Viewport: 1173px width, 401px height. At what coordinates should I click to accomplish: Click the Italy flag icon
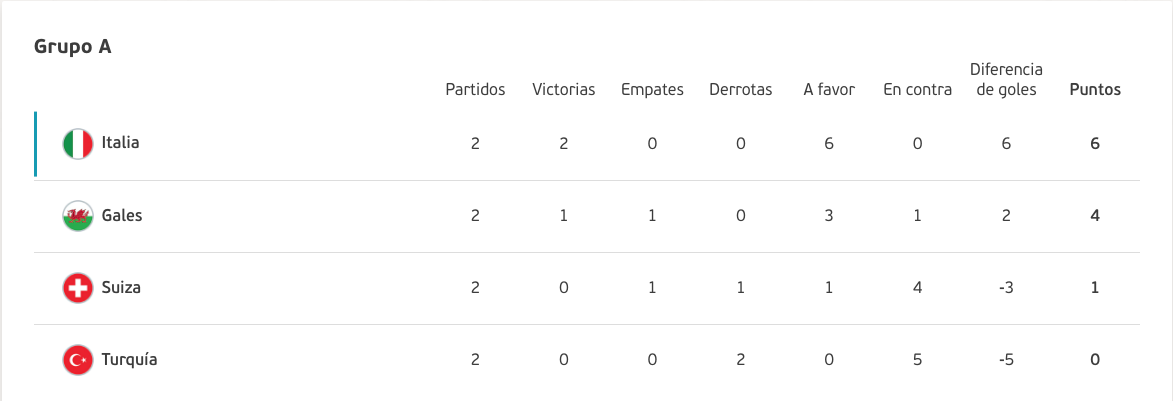tap(78, 144)
